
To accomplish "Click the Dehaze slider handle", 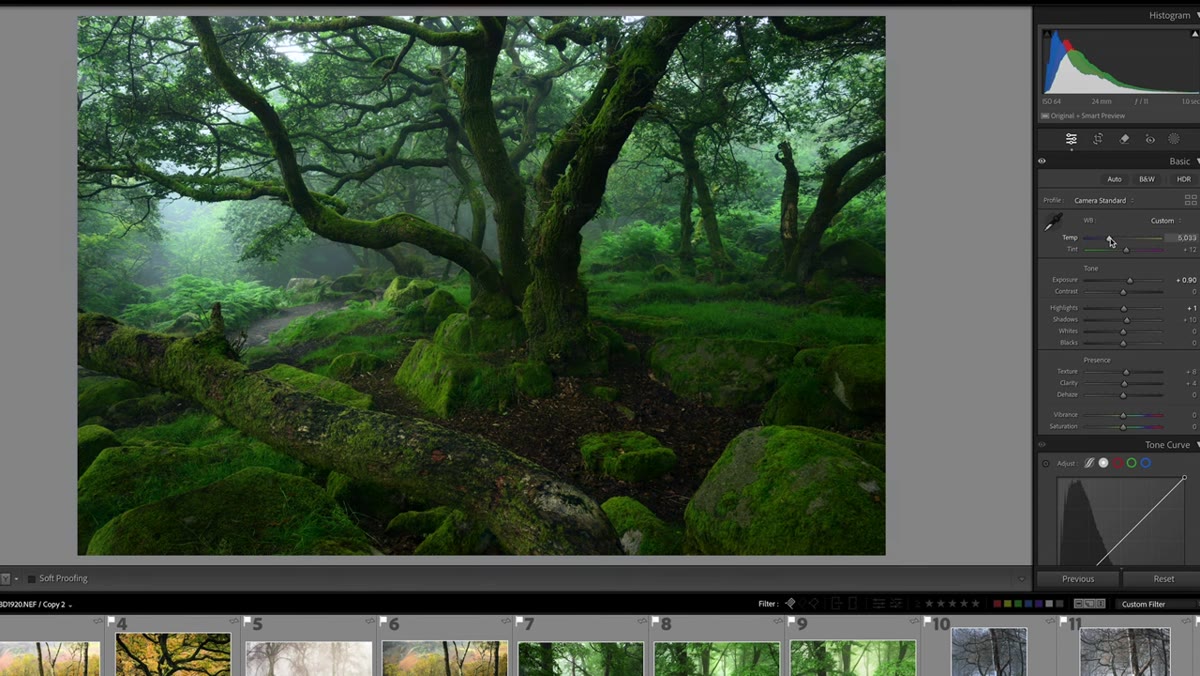I will 1123,395.
